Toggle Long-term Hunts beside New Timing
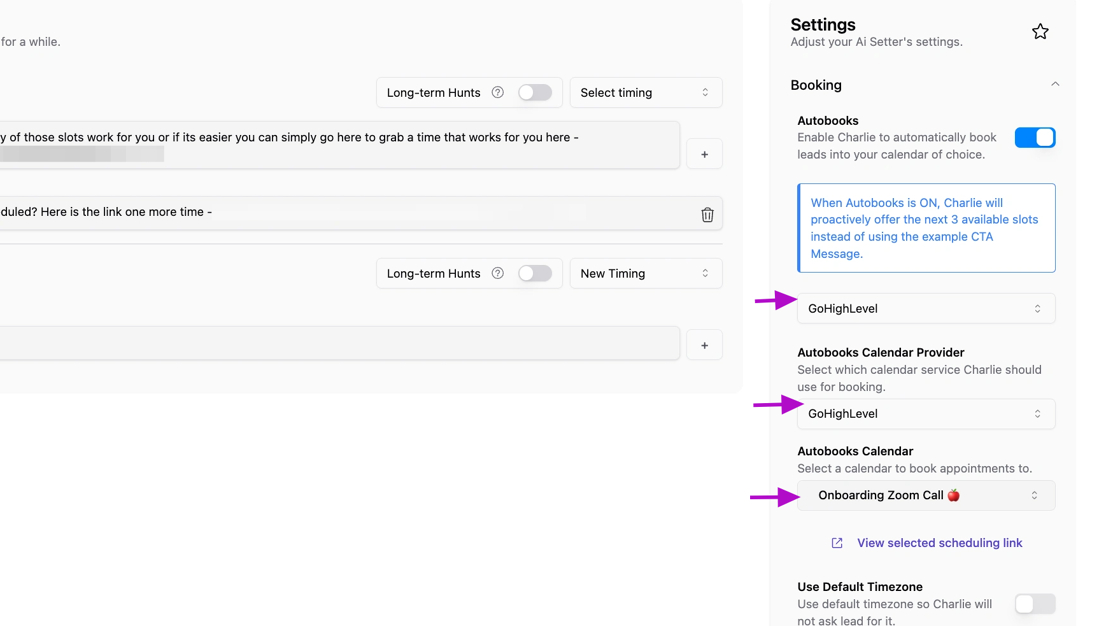 click(x=535, y=273)
